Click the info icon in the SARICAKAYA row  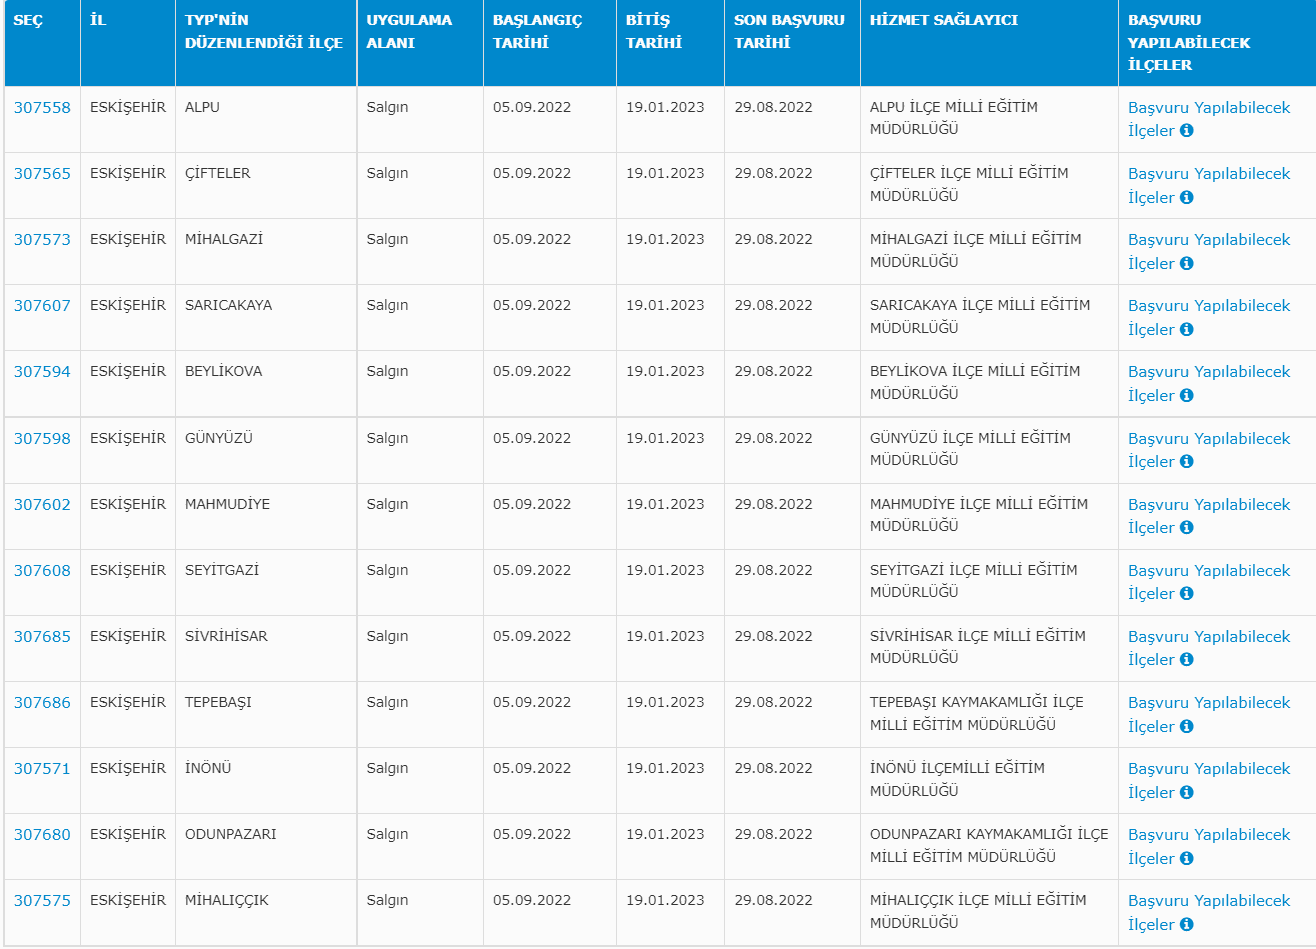pos(1187,329)
